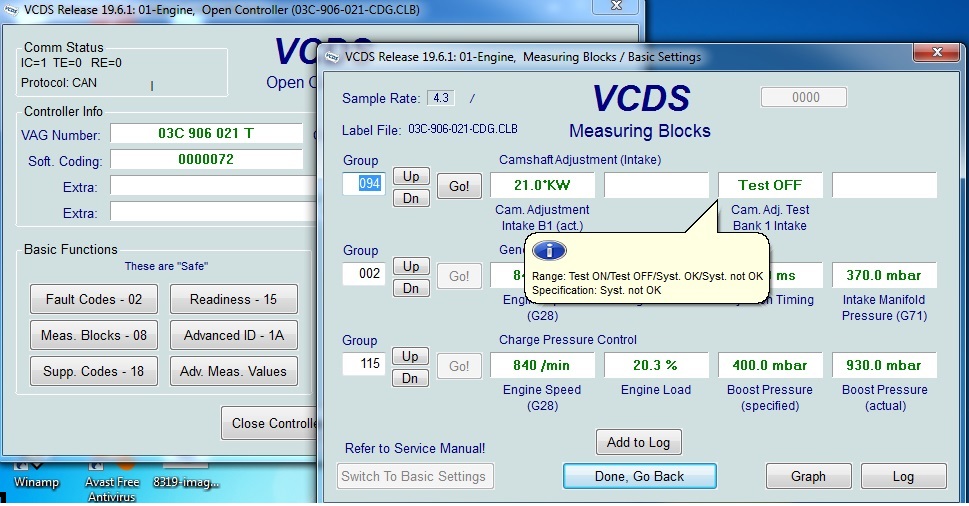Click the group 115 number field
This screenshot has height=506, width=969.
click(x=364, y=364)
